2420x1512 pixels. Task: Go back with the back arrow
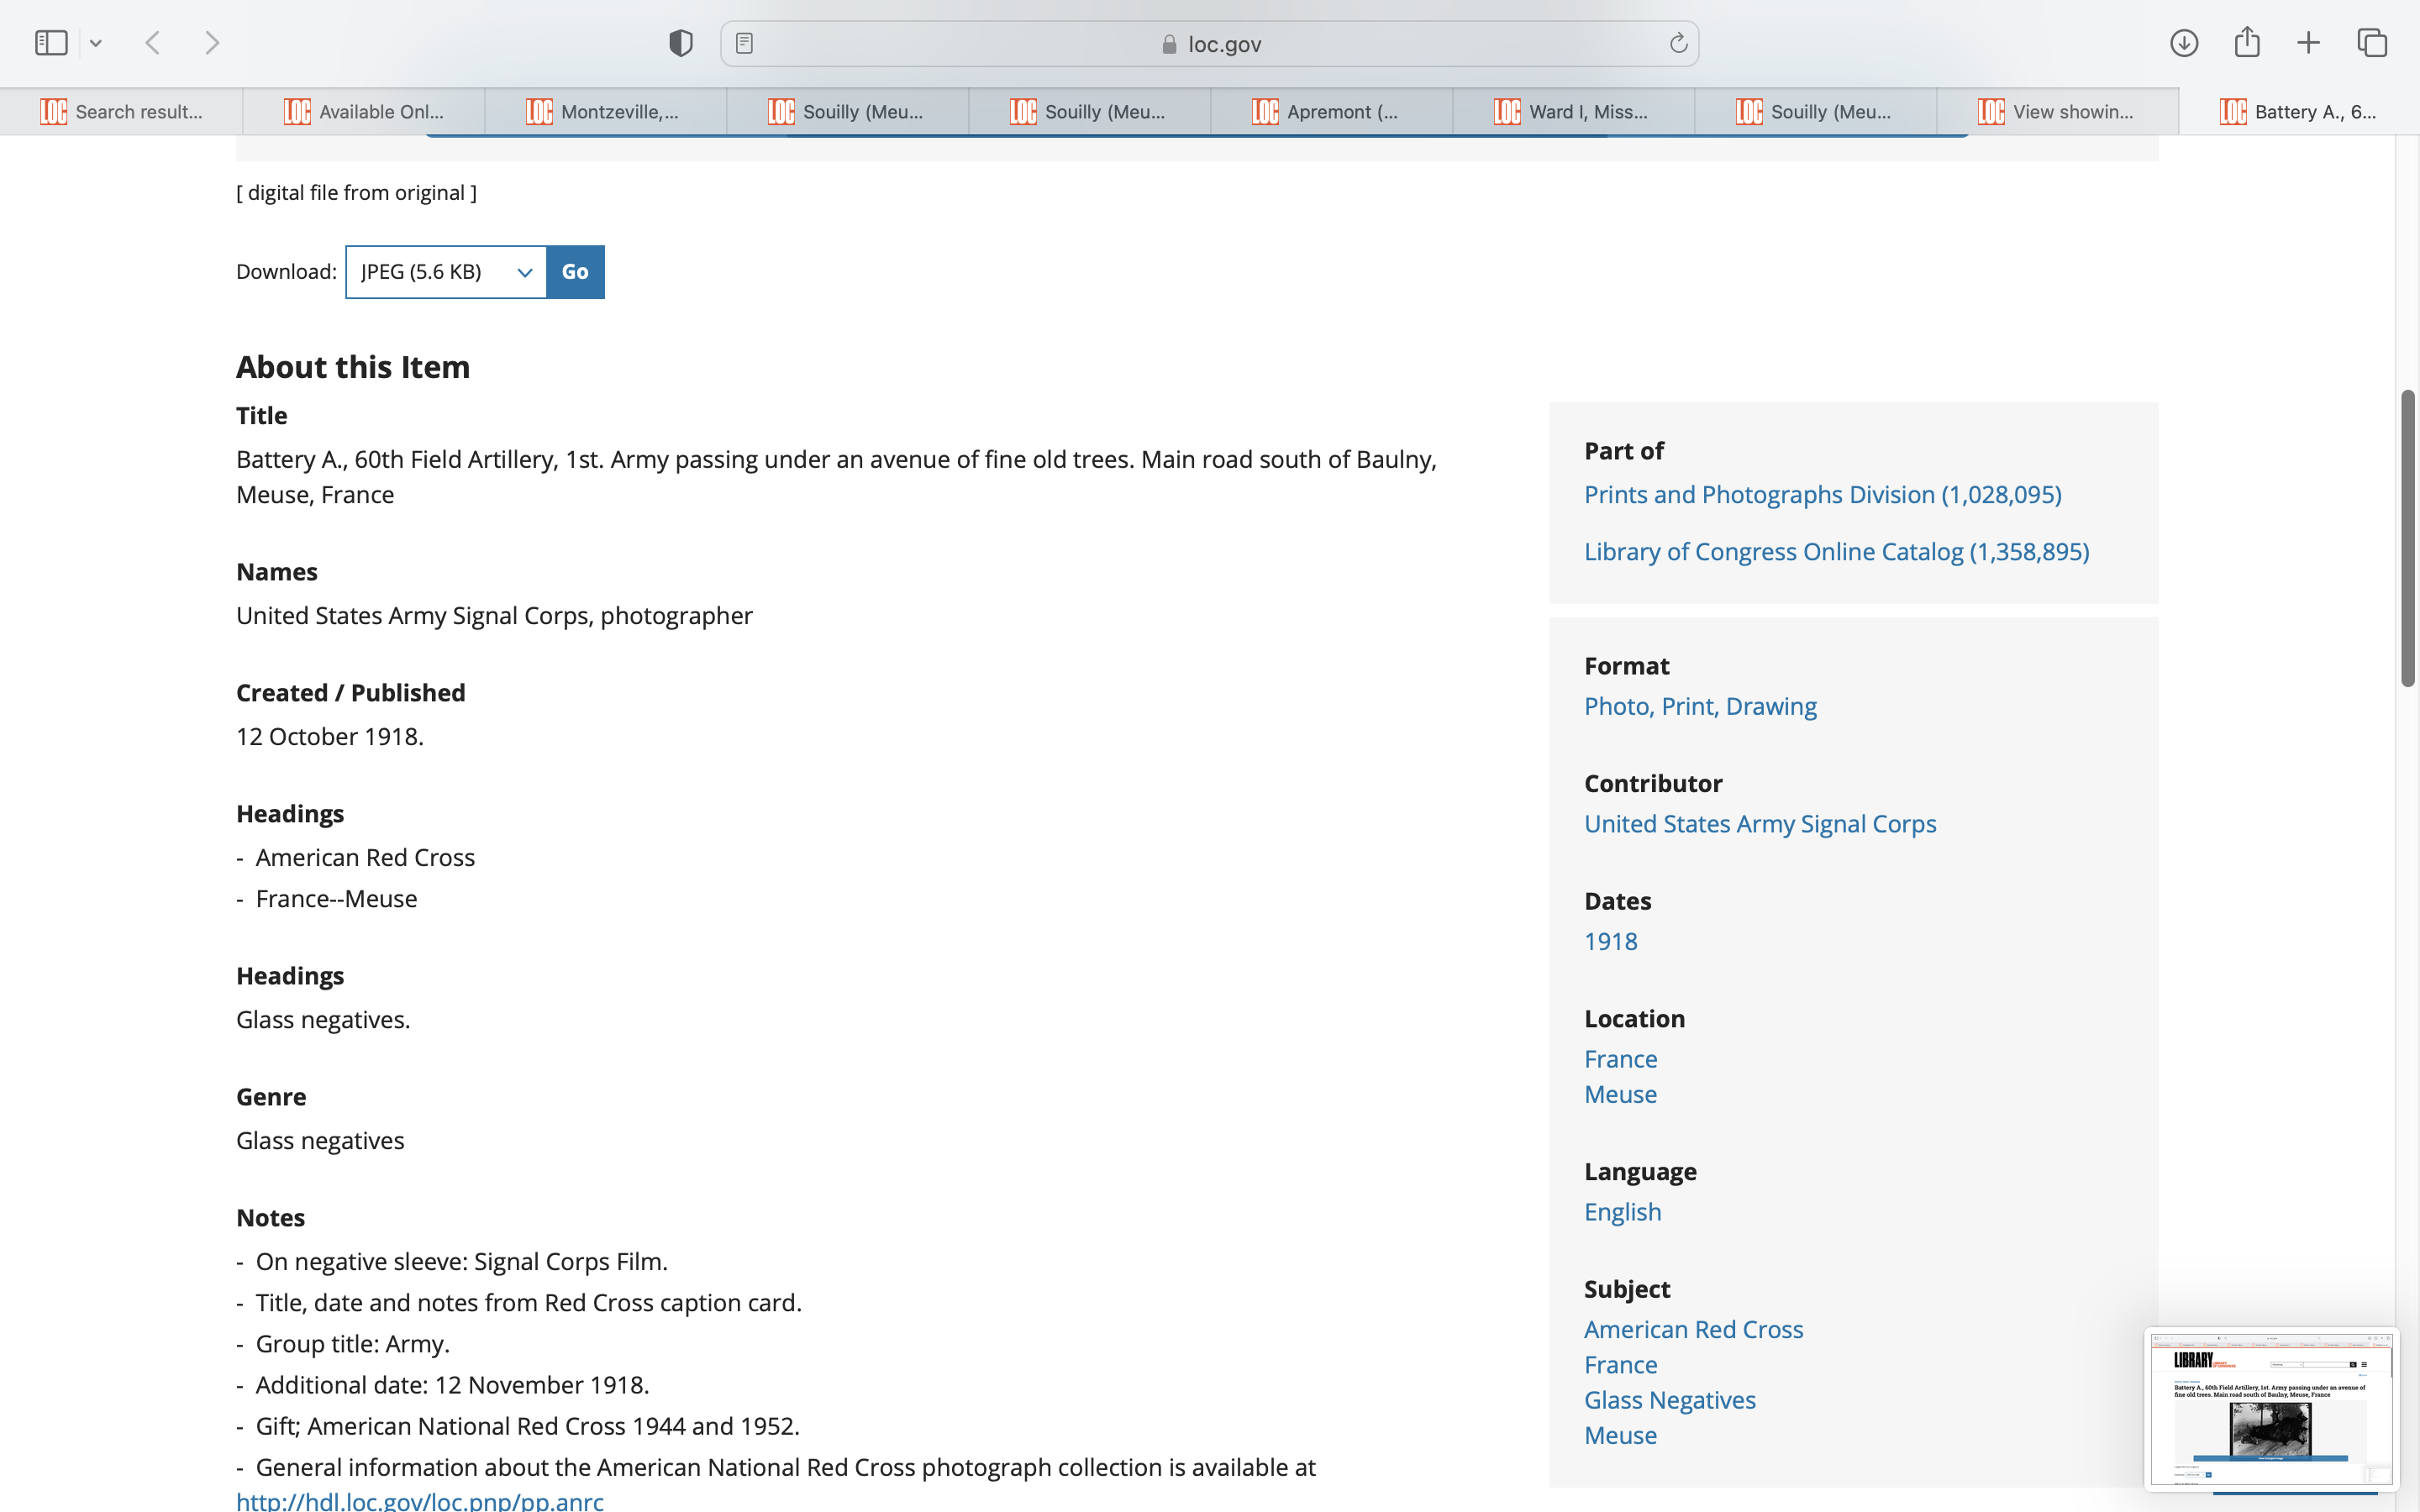pyautogui.click(x=153, y=43)
